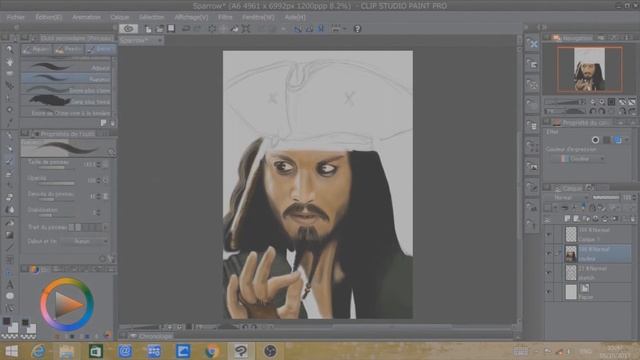The width and height of the screenshot is (640, 360).
Task: Select the Brush tool in the tool palette
Action: pyautogui.click(x=9, y=162)
